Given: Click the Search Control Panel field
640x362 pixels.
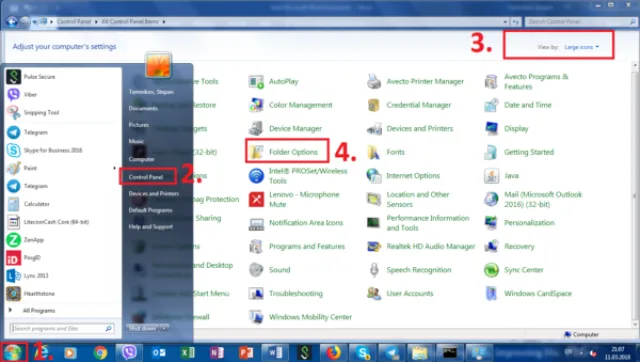Looking at the screenshot, I should point(580,22).
